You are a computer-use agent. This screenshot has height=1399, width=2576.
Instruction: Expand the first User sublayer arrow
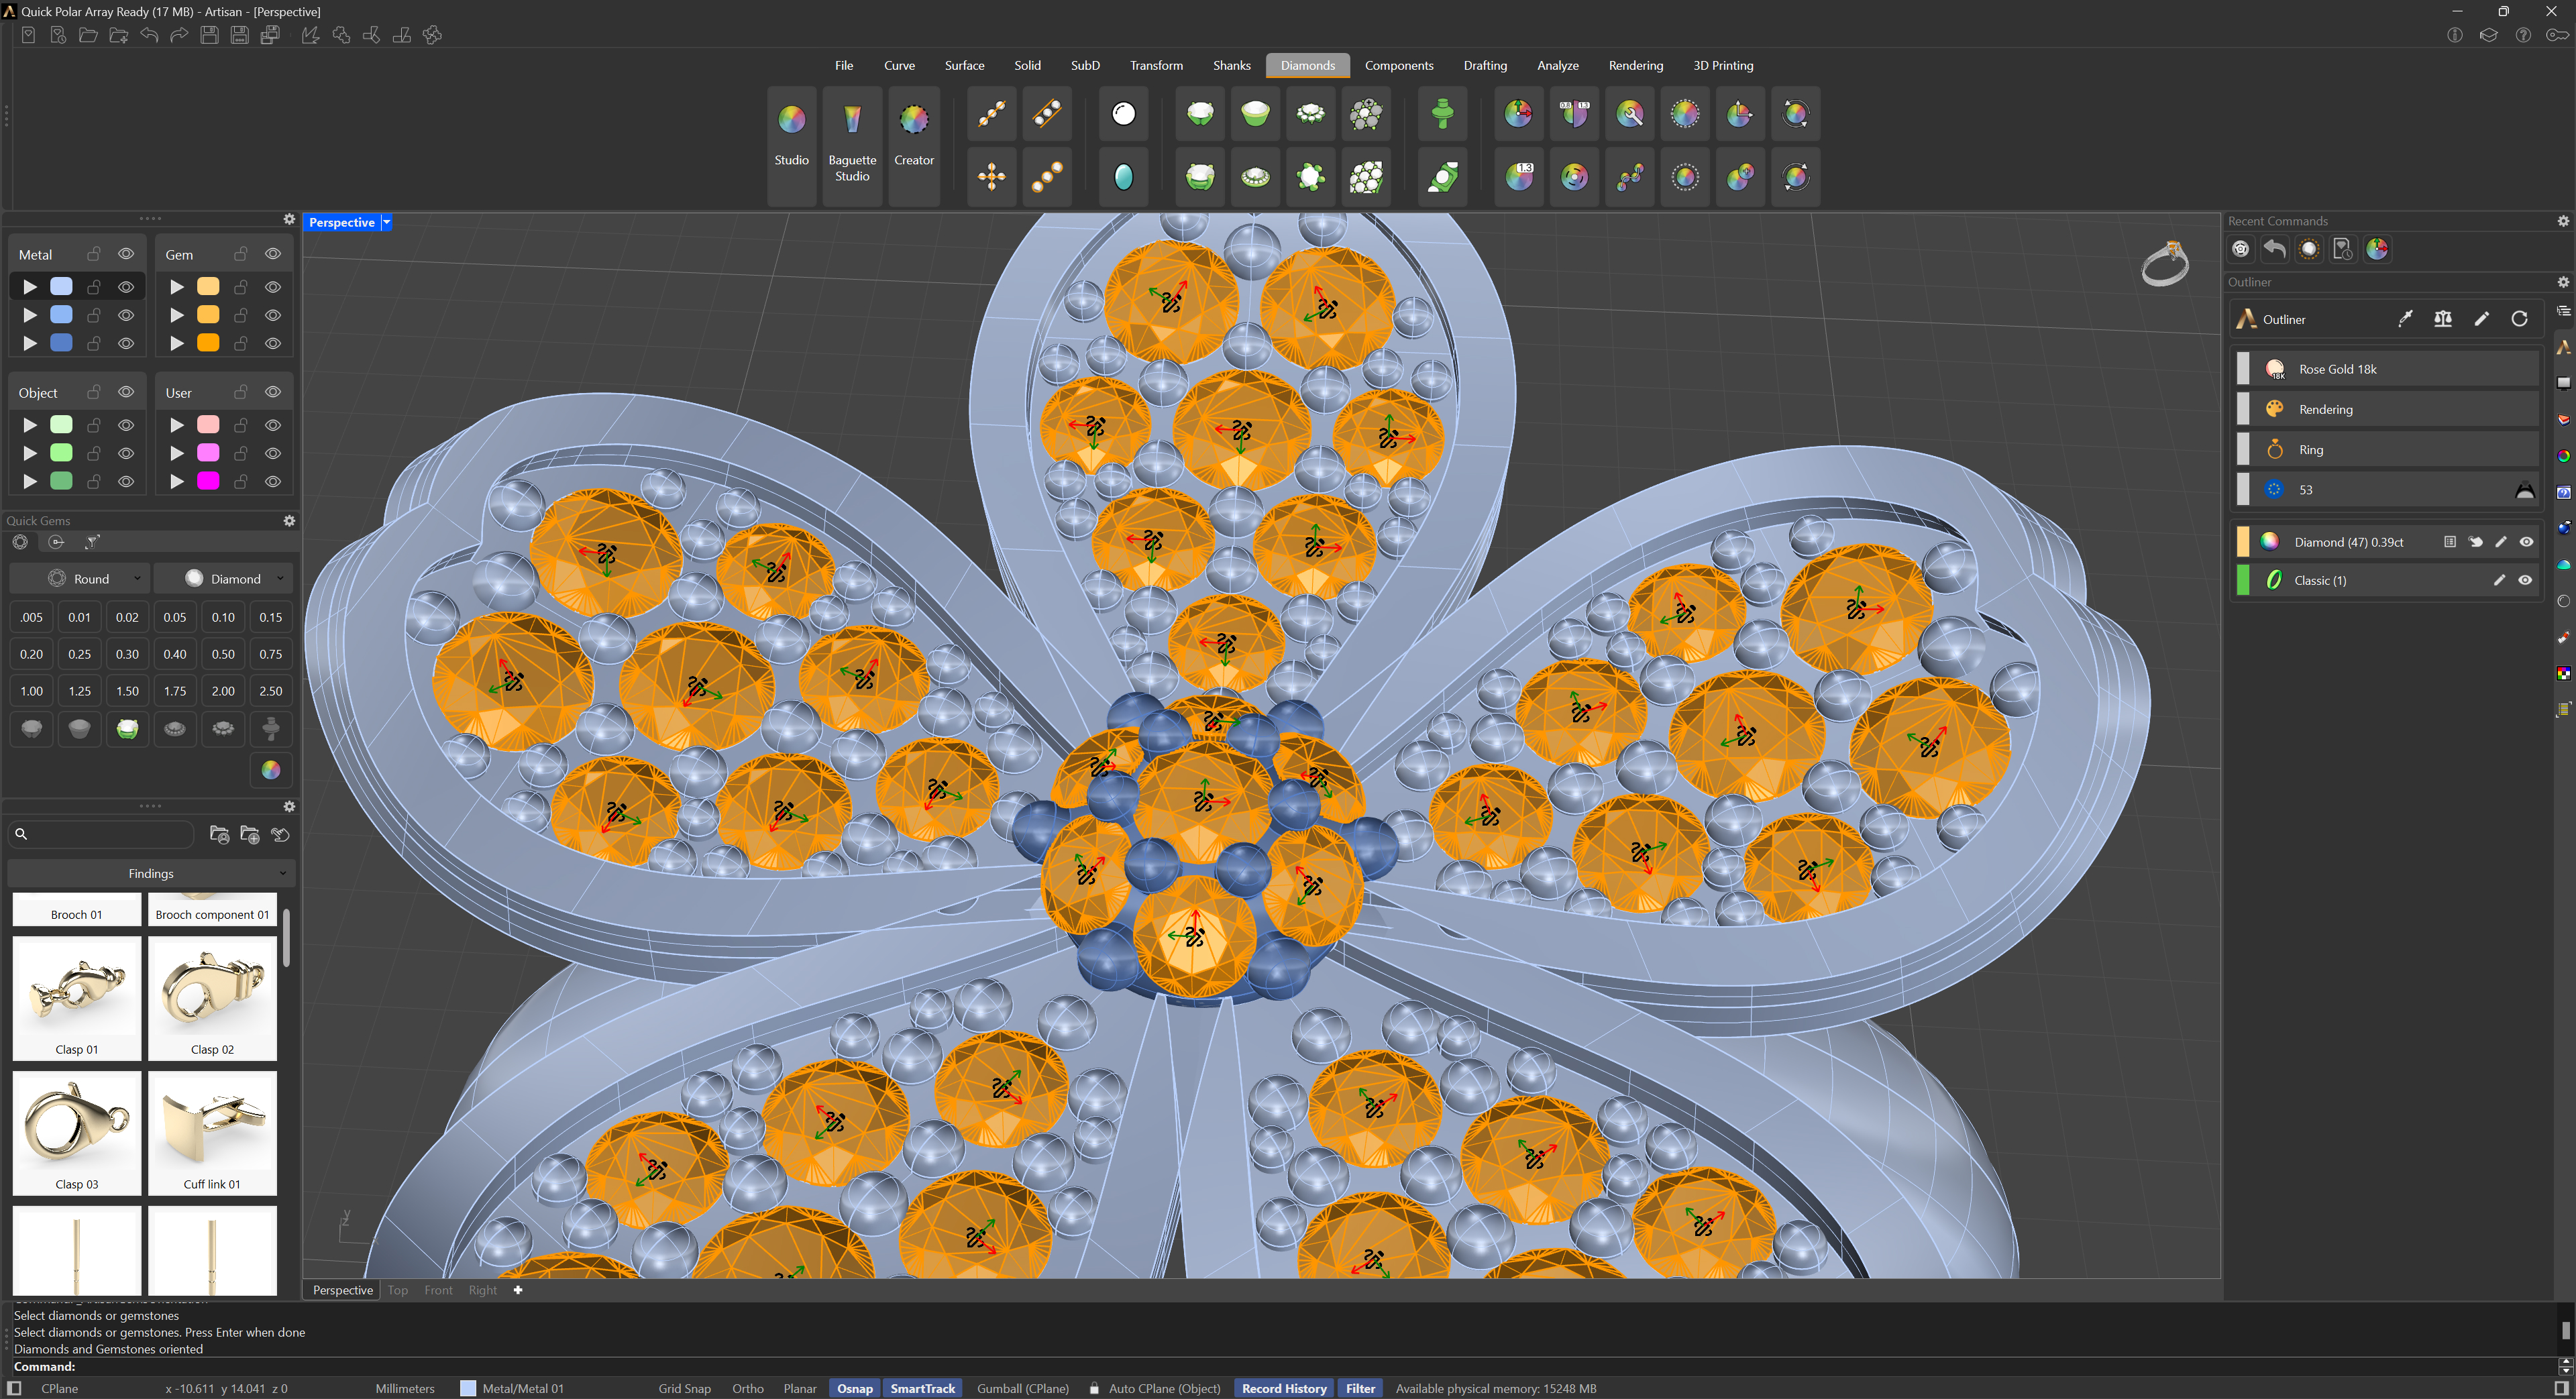(177, 425)
